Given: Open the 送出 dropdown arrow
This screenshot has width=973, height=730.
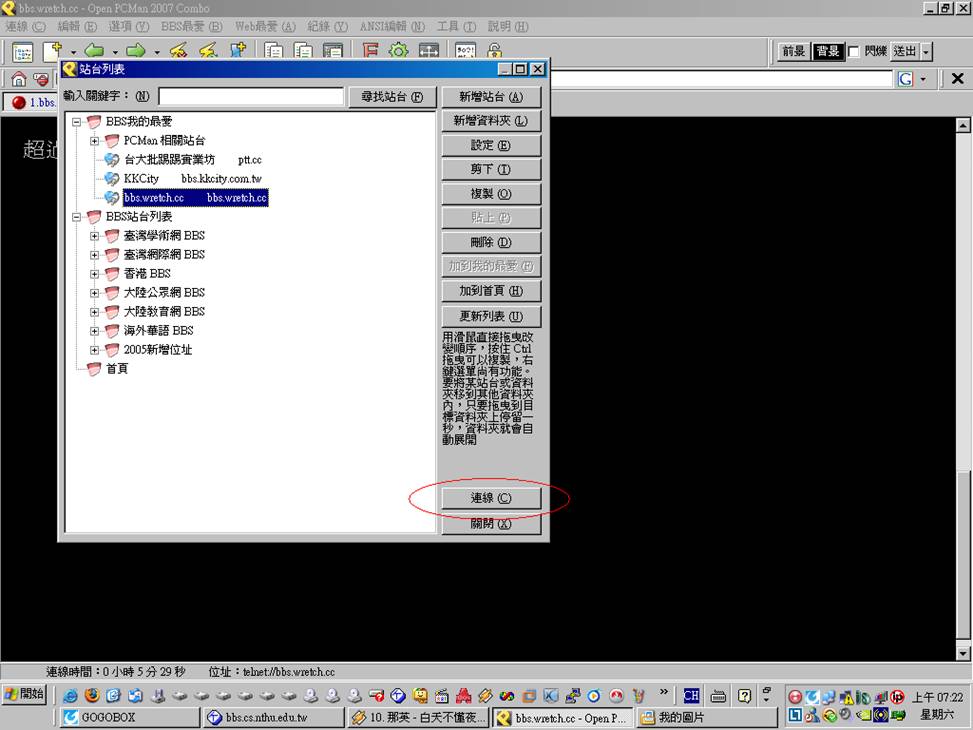Looking at the screenshot, I should [926, 51].
